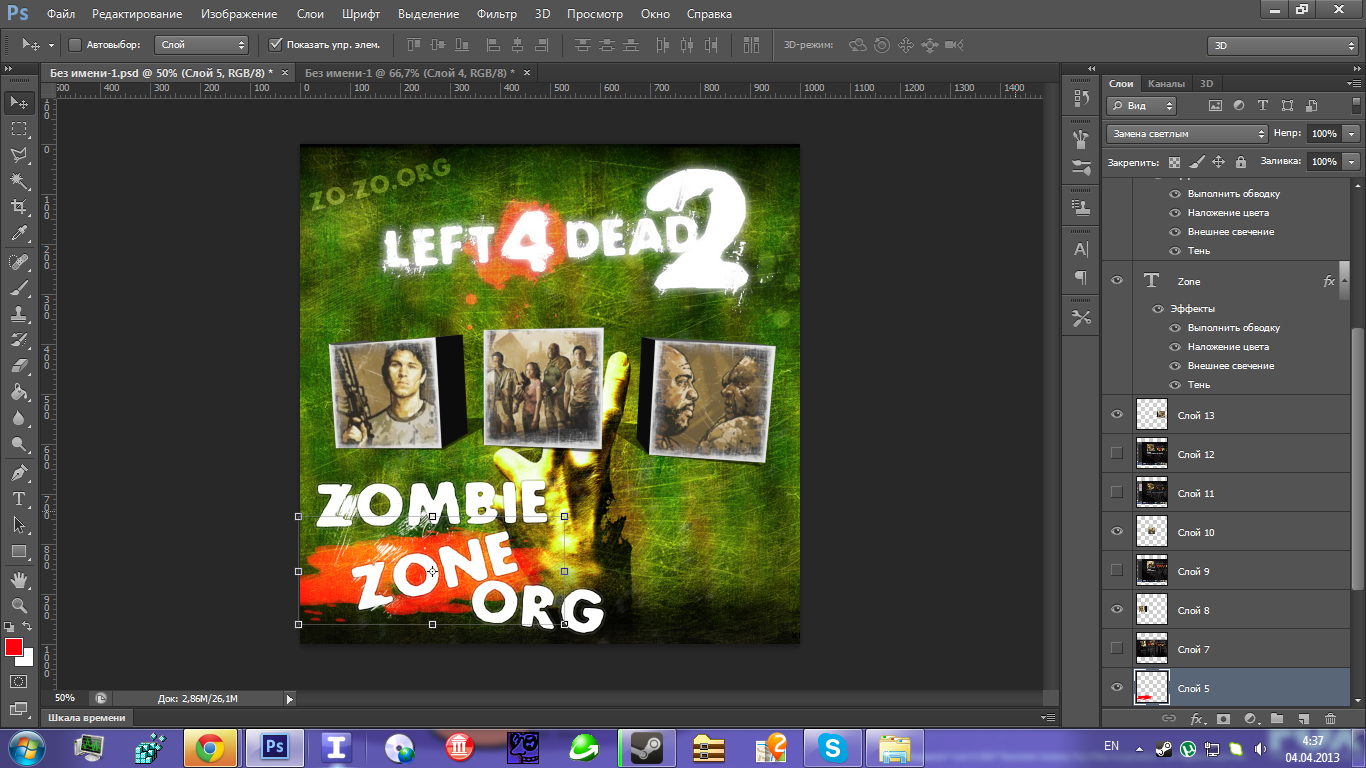Open the Фильтр menu
Viewport: 1366px width, 768px height.
[x=496, y=14]
